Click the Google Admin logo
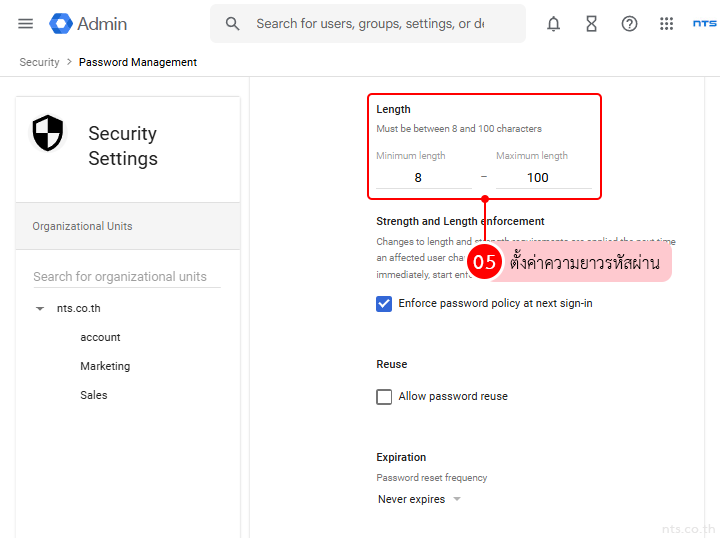The width and height of the screenshot is (720, 538). coord(88,24)
